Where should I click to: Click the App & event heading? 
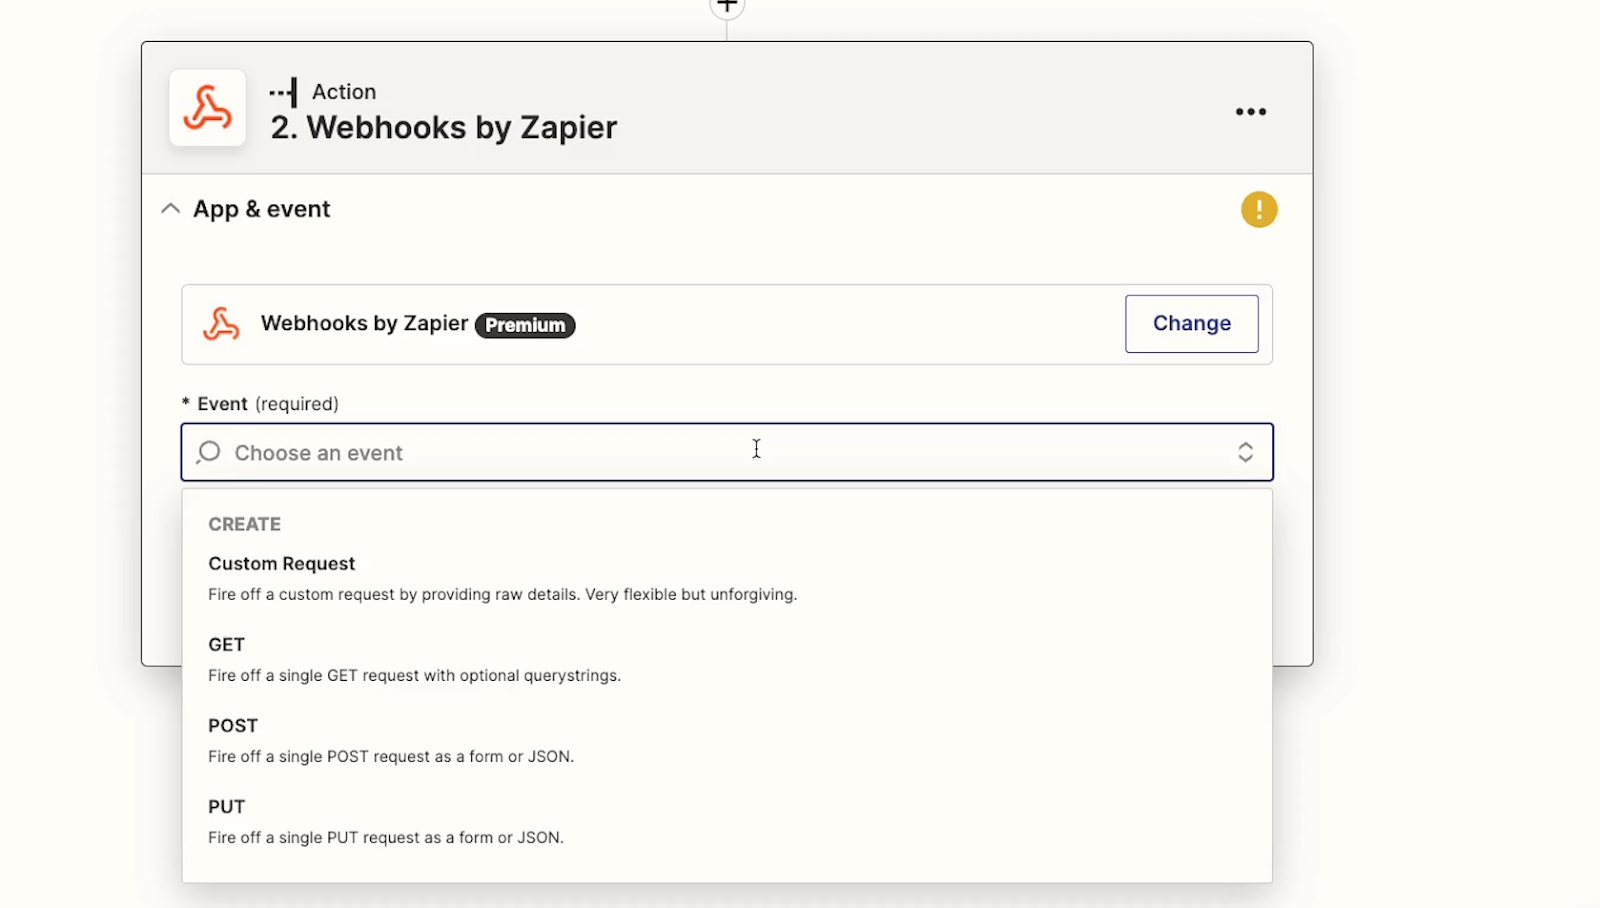click(x=261, y=209)
